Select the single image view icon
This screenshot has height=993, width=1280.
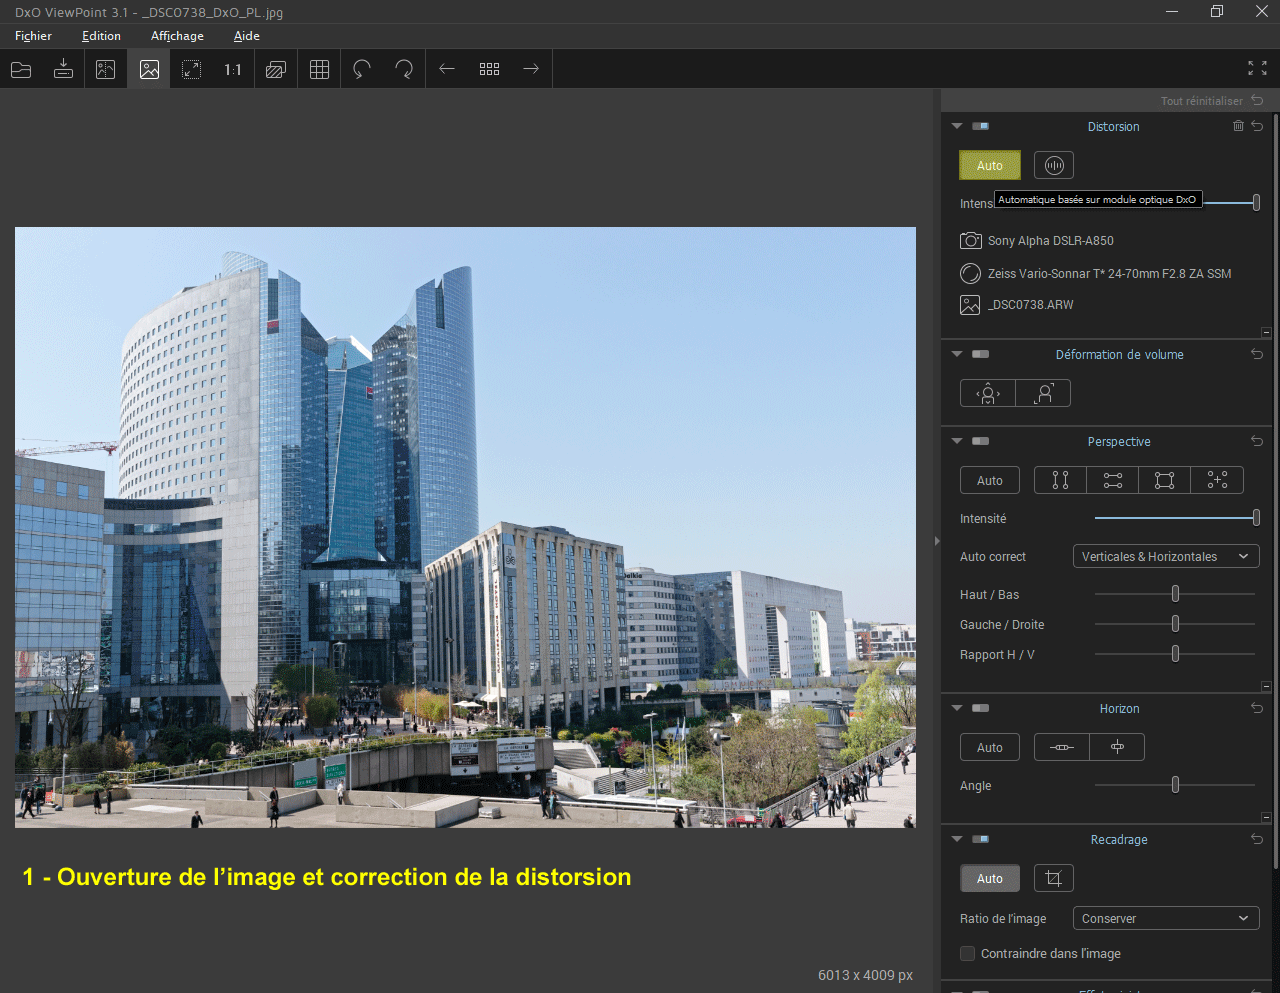tap(149, 69)
